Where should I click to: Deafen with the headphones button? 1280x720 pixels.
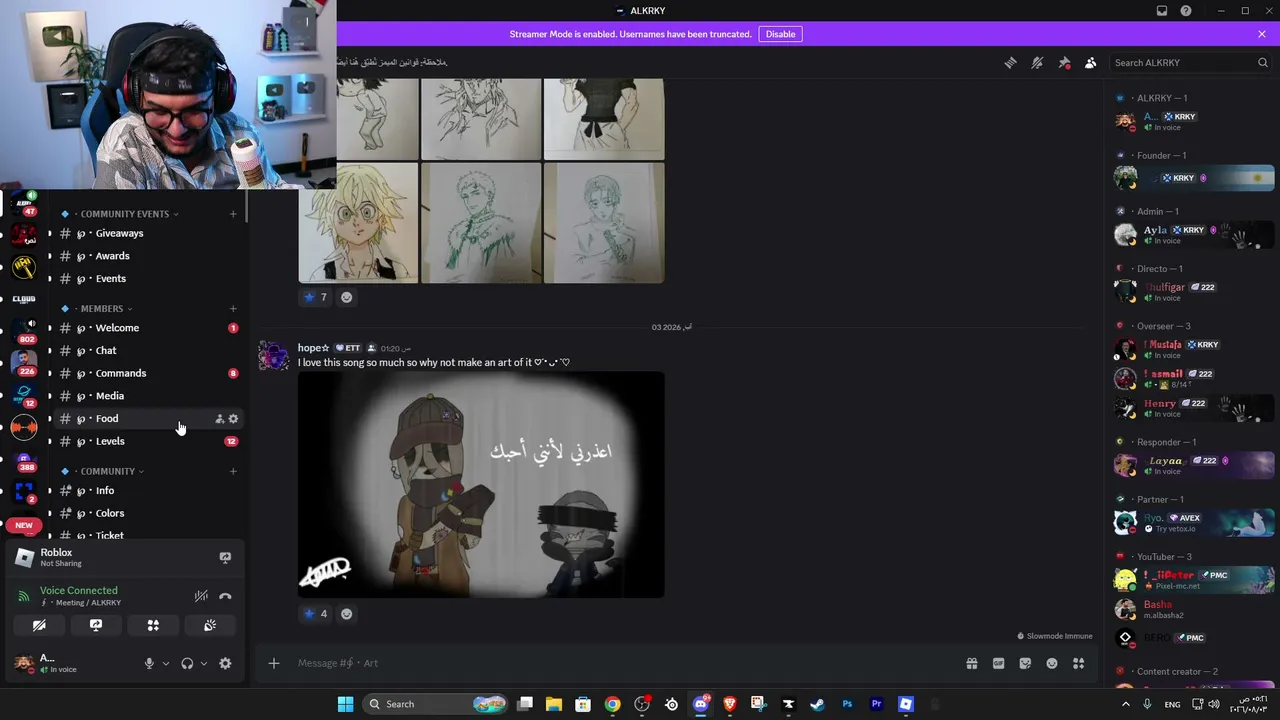click(187, 663)
